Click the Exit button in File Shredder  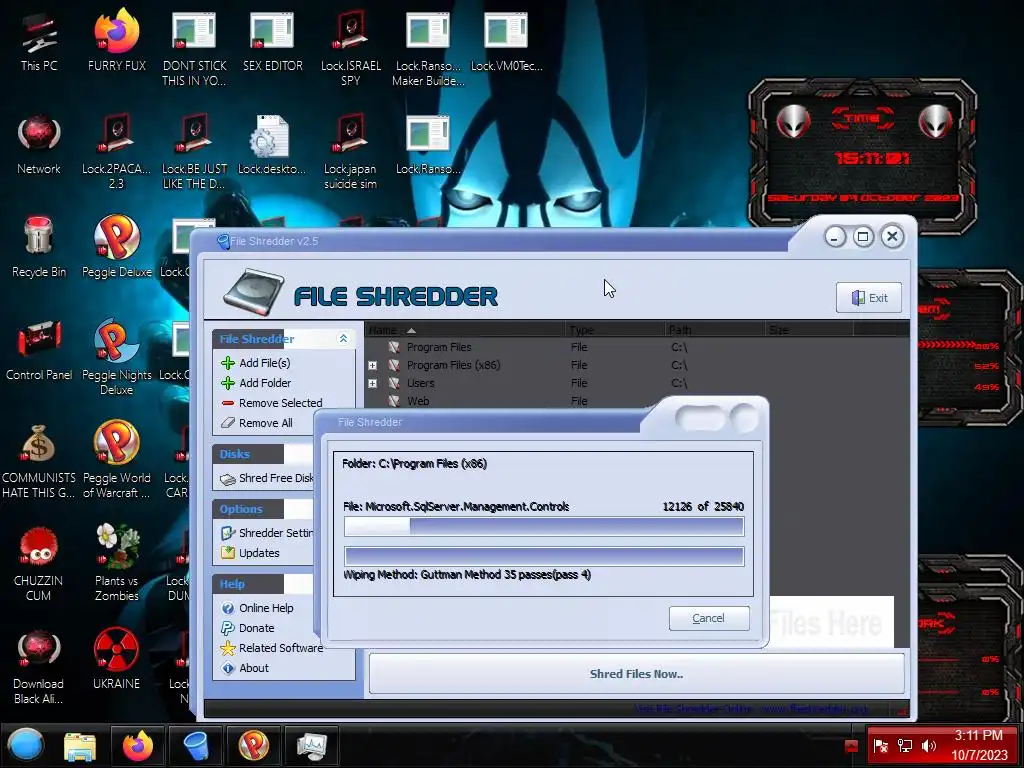click(869, 298)
